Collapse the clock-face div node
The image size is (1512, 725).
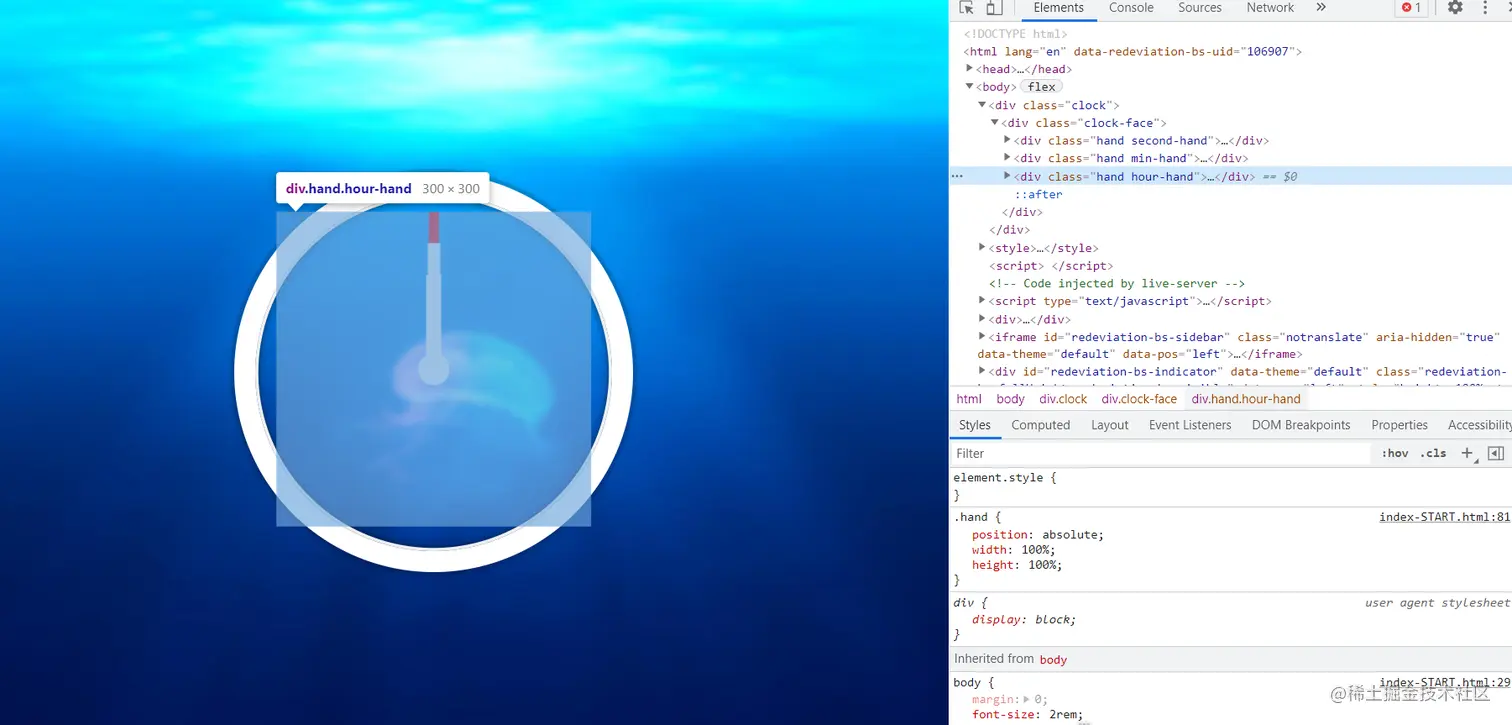(994, 123)
